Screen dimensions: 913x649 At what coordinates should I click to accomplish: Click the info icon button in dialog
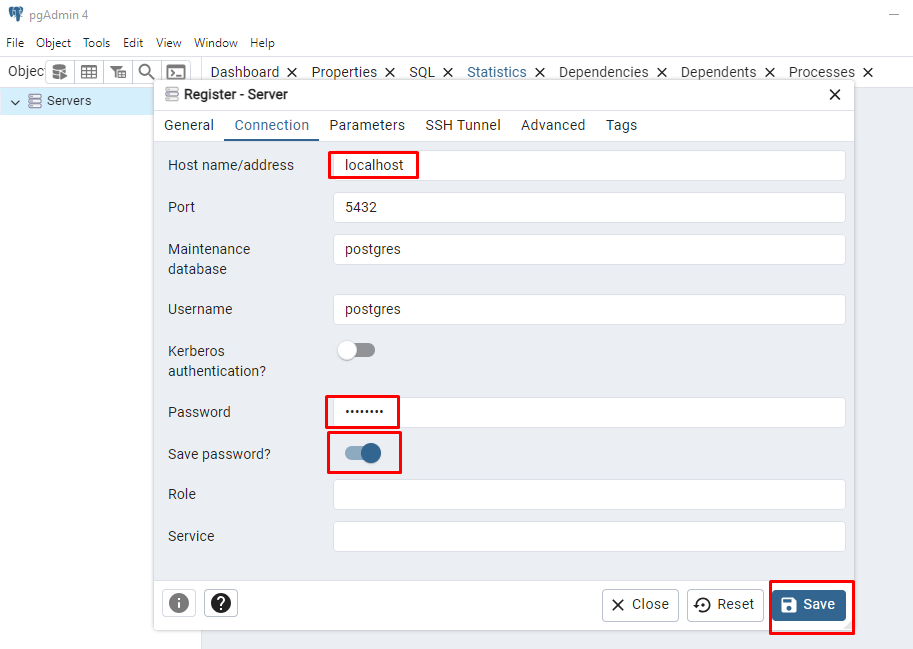click(179, 603)
